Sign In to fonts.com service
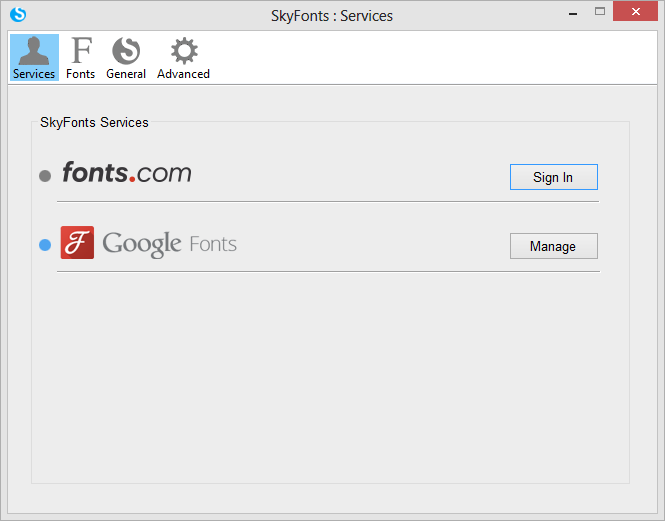665x521 pixels. tap(553, 177)
